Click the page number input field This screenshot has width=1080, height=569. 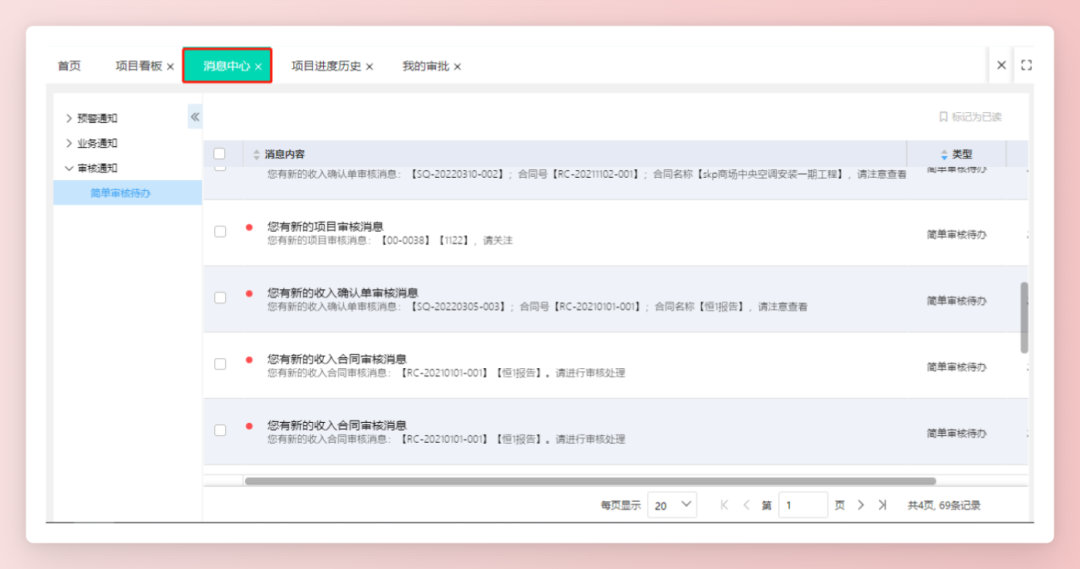click(802, 505)
